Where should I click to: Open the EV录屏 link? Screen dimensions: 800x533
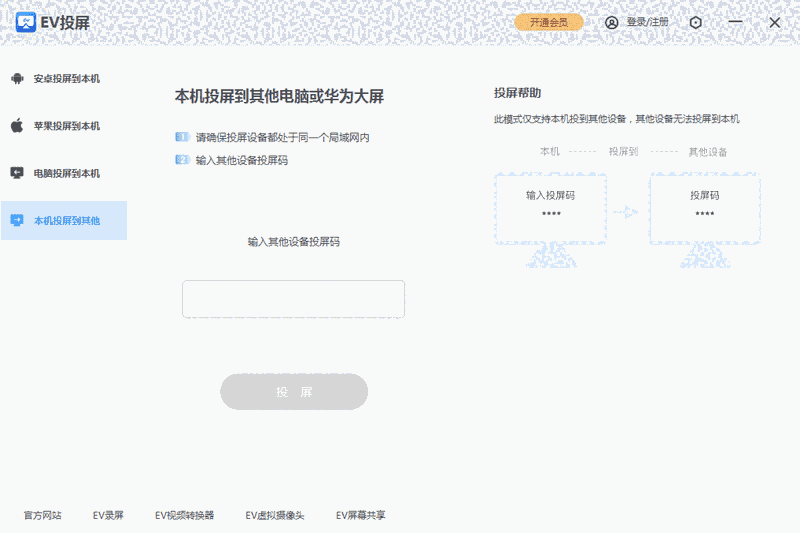(108, 515)
